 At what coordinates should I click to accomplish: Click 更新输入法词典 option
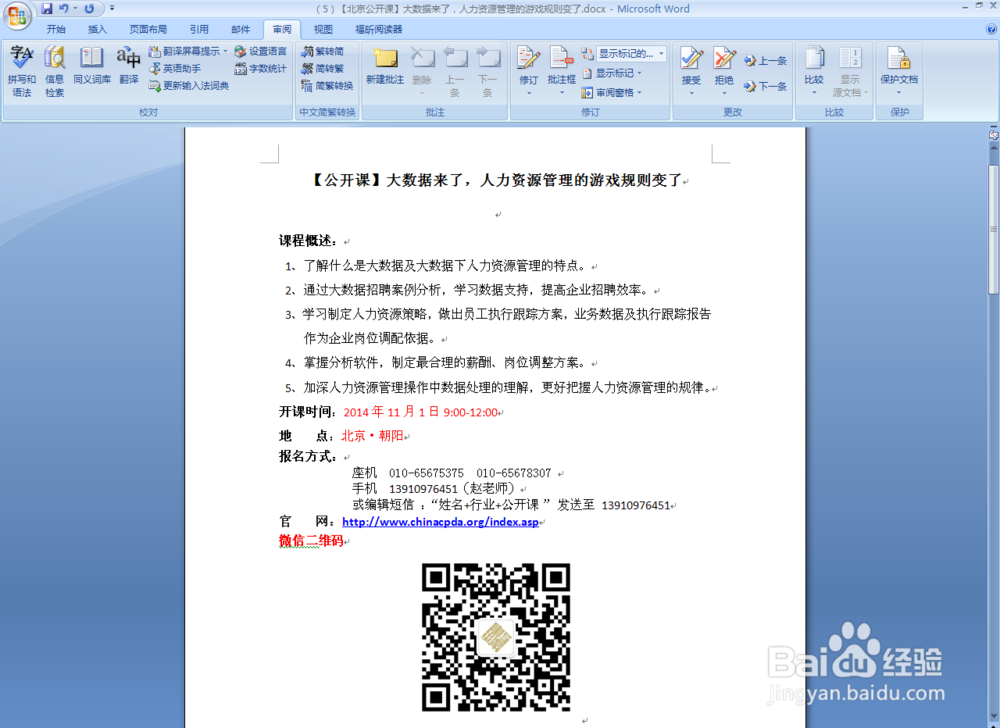[189, 85]
